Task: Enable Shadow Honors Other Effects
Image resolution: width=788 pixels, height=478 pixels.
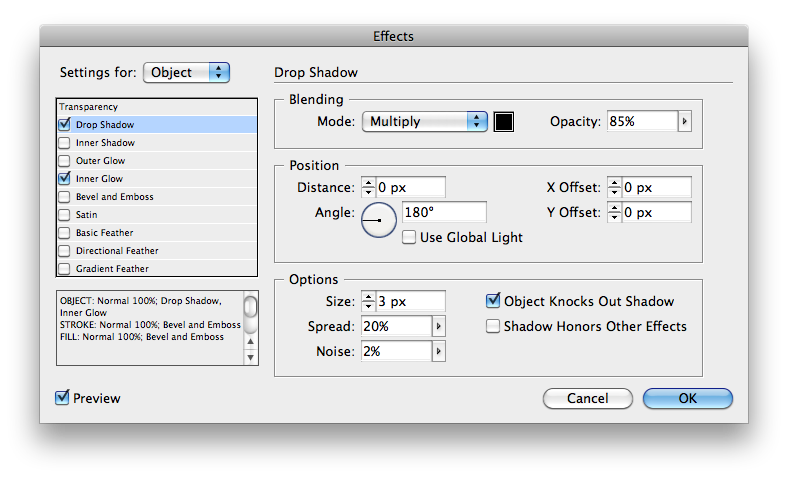Action: coord(493,326)
